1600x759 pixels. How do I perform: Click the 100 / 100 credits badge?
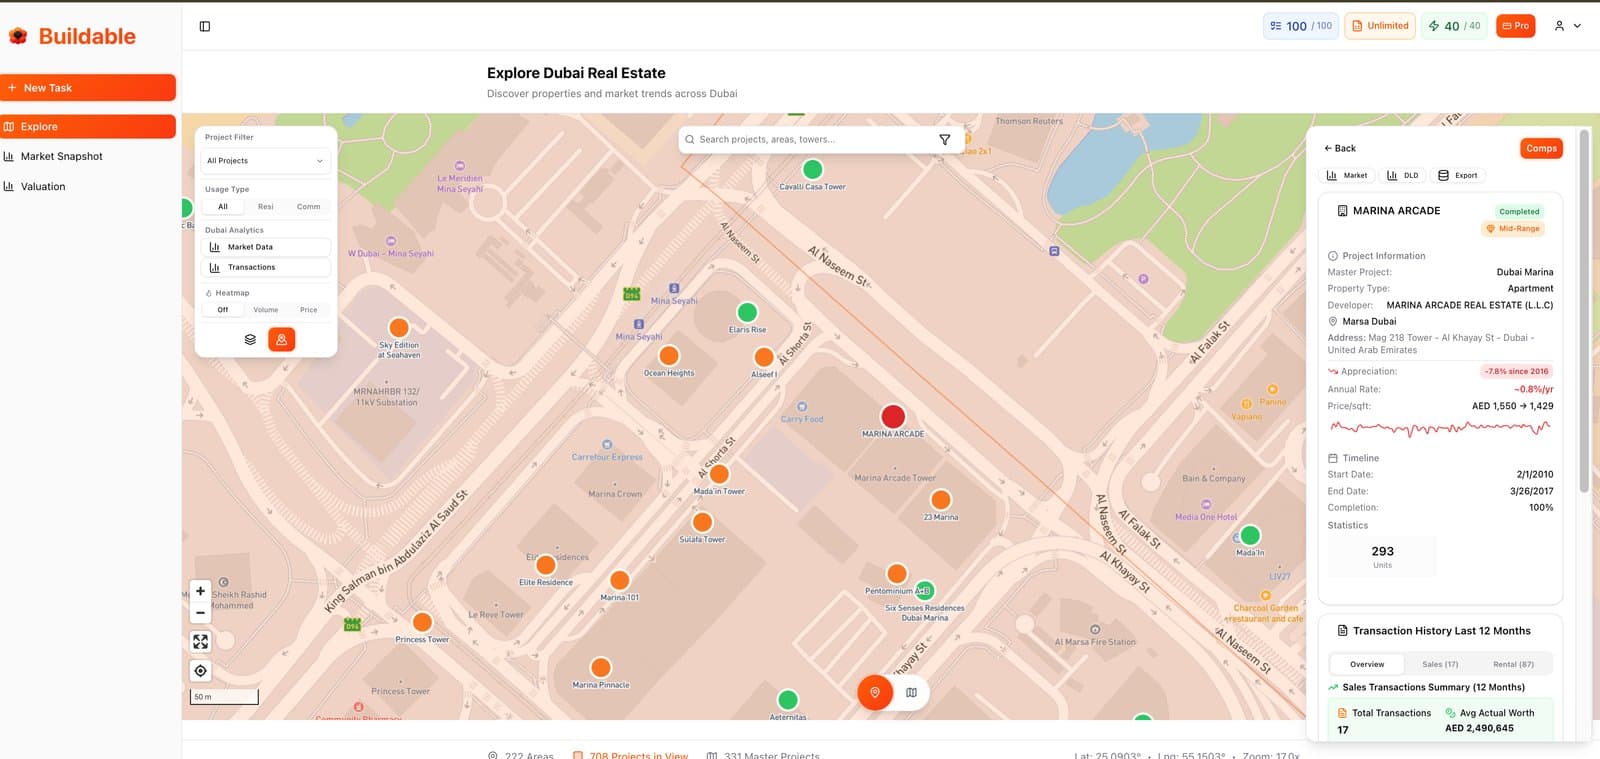[x=1300, y=26]
